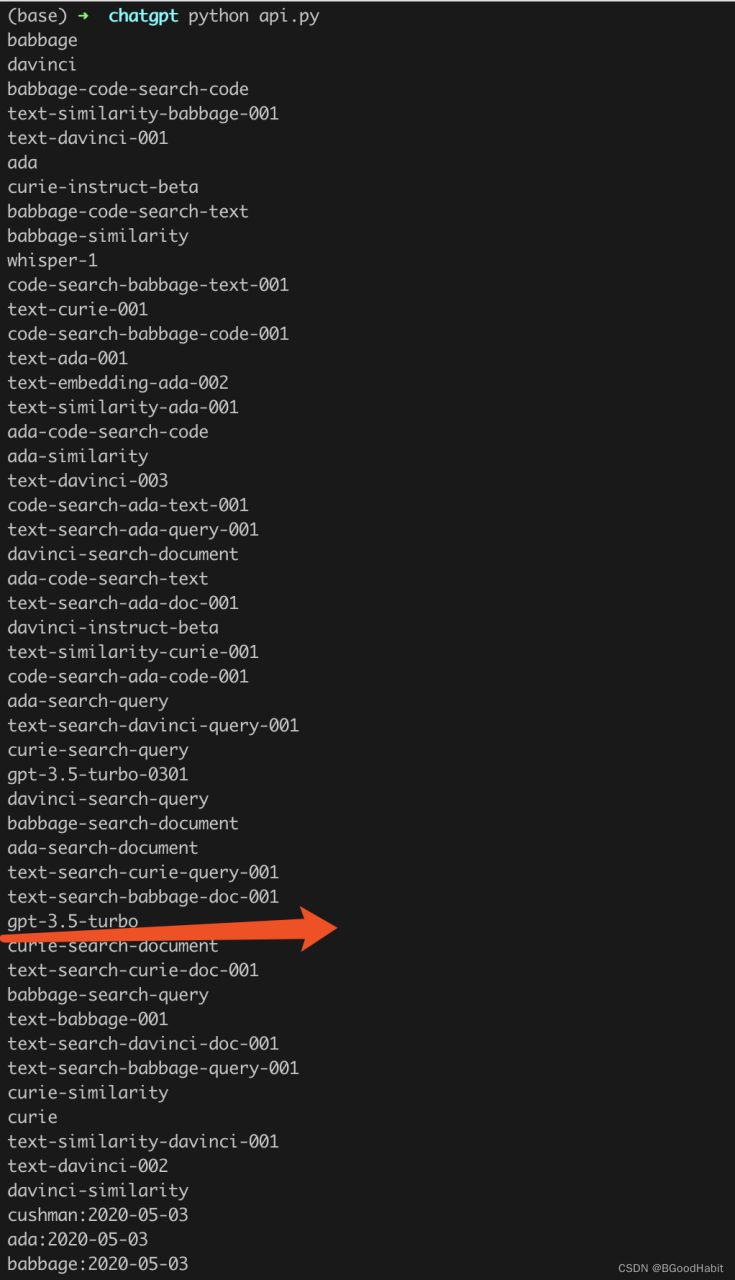The image size is (735, 1280).
Task: Select the babbage:2020-05-03 line
Action: pos(98,1264)
